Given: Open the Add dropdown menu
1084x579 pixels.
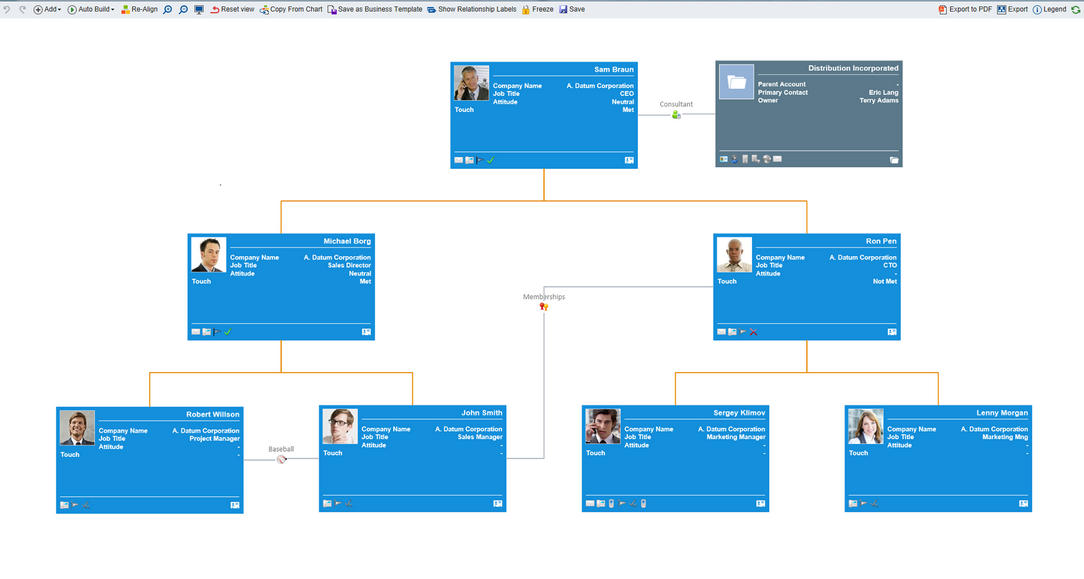Looking at the screenshot, I should pos(47,9).
